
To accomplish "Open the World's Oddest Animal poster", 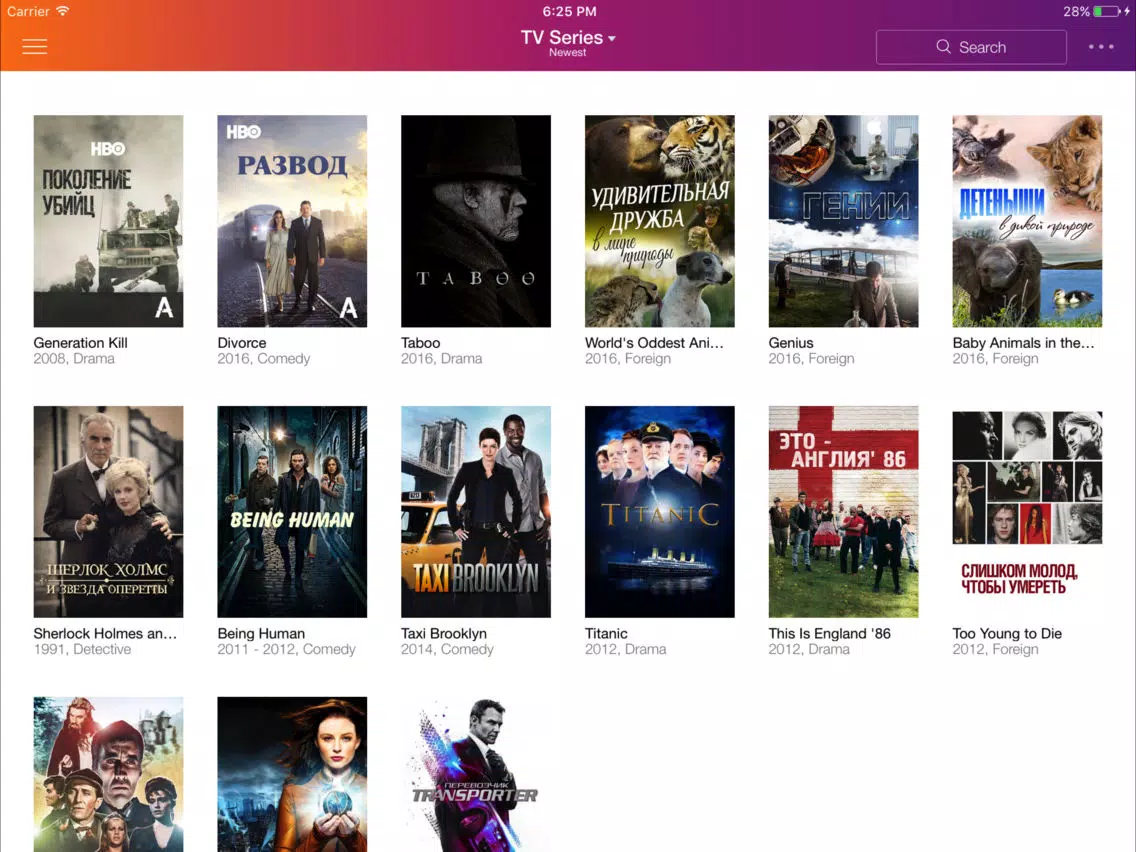I will tap(659, 221).
